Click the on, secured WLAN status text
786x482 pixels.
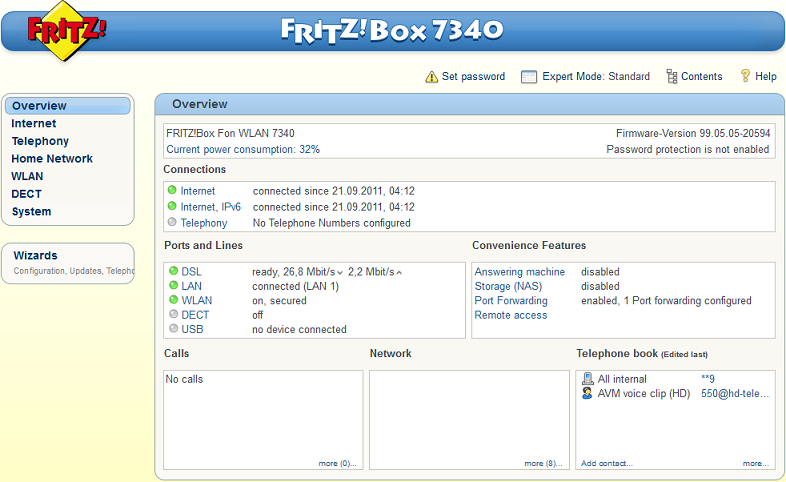coord(279,301)
